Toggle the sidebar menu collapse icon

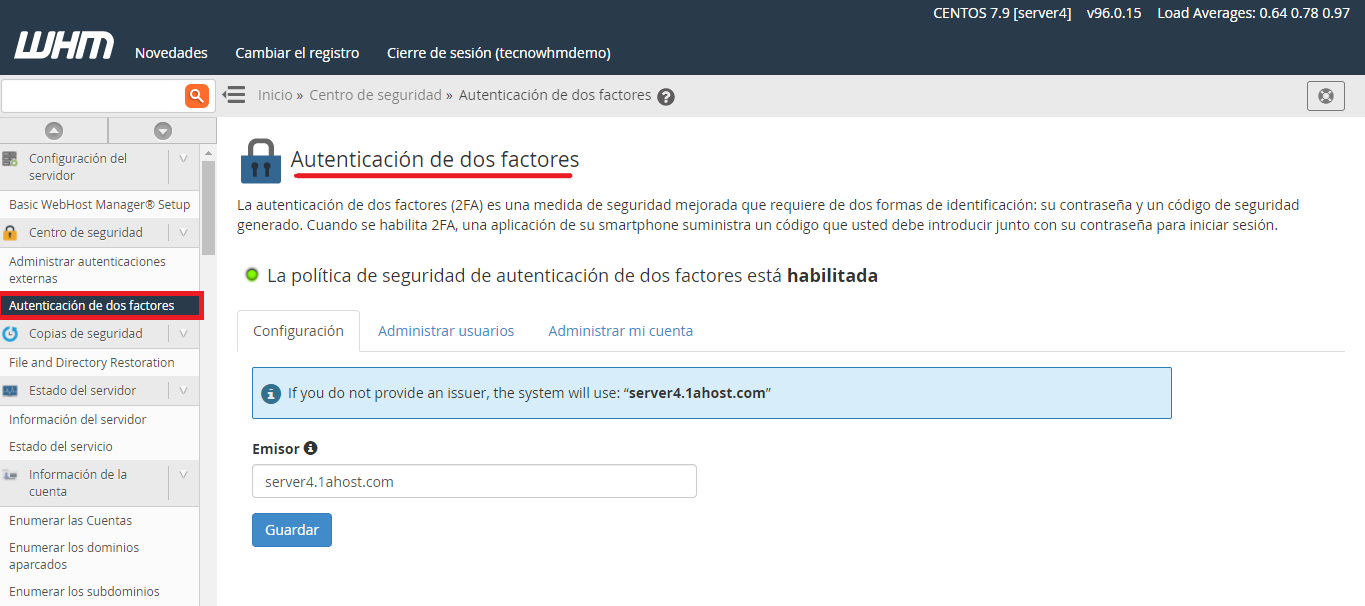pos(234,95)
